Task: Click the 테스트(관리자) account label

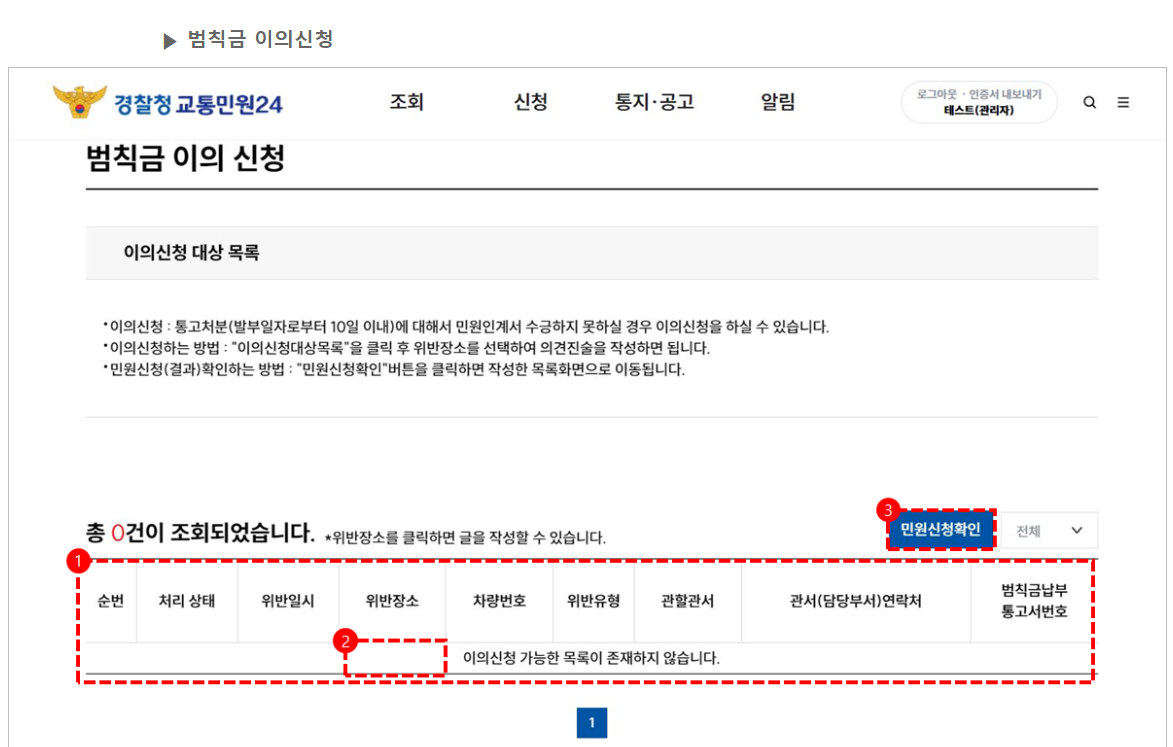Action: point(978,111)
